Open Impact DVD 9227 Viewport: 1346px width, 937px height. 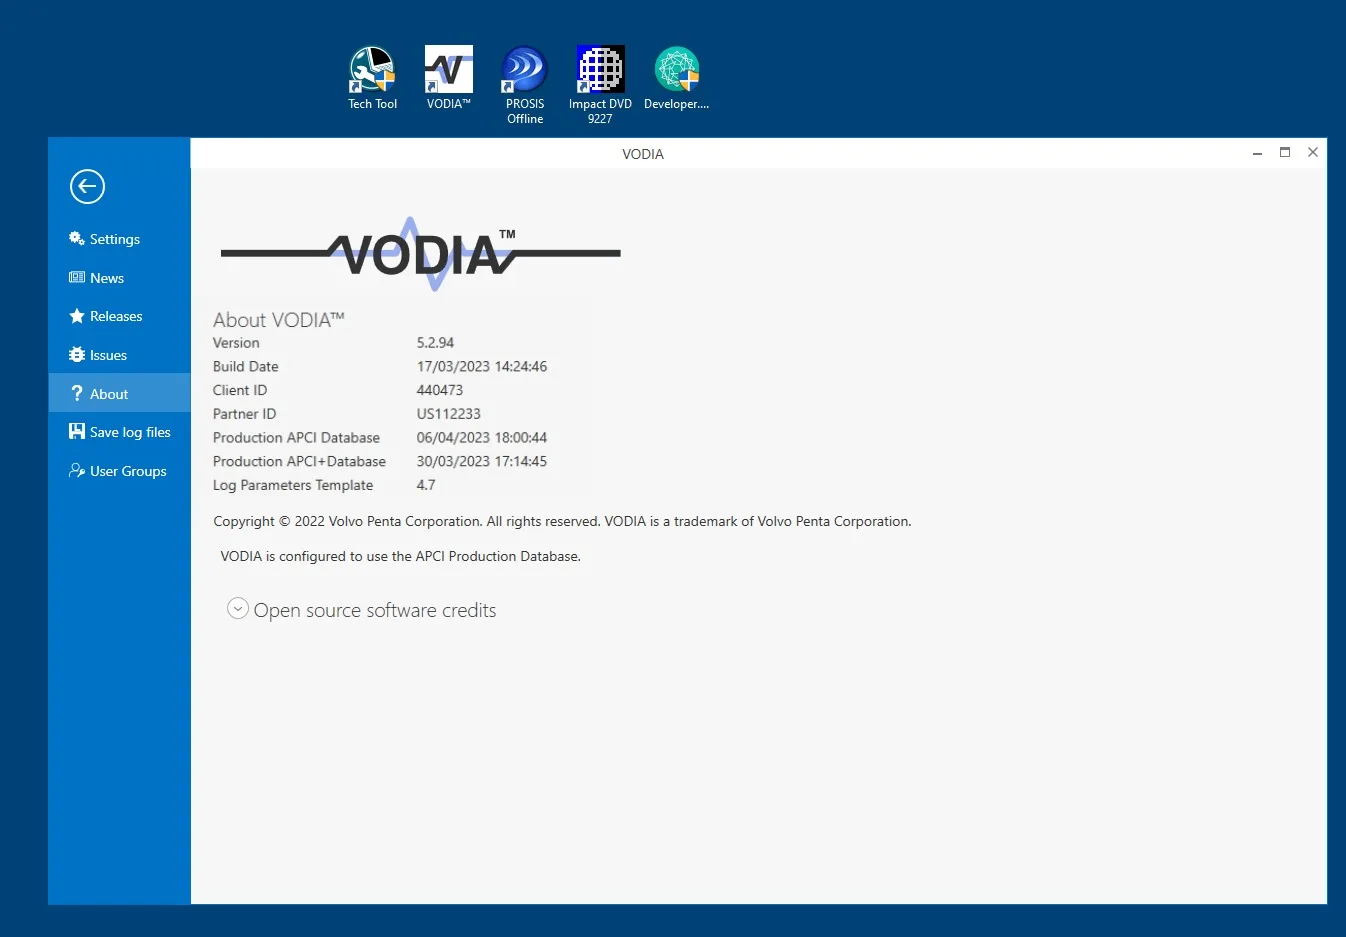tap(600, 70)
